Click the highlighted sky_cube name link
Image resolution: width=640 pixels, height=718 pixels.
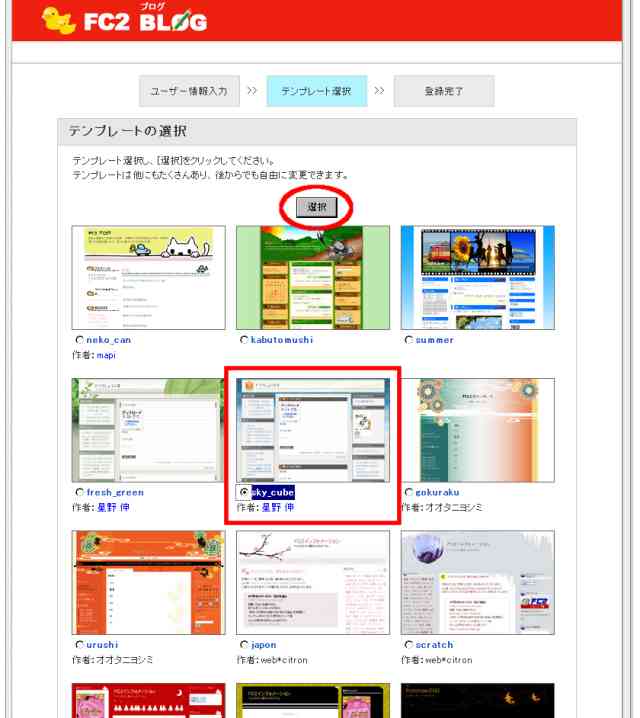pyautogui.click(x=273, y=492)
